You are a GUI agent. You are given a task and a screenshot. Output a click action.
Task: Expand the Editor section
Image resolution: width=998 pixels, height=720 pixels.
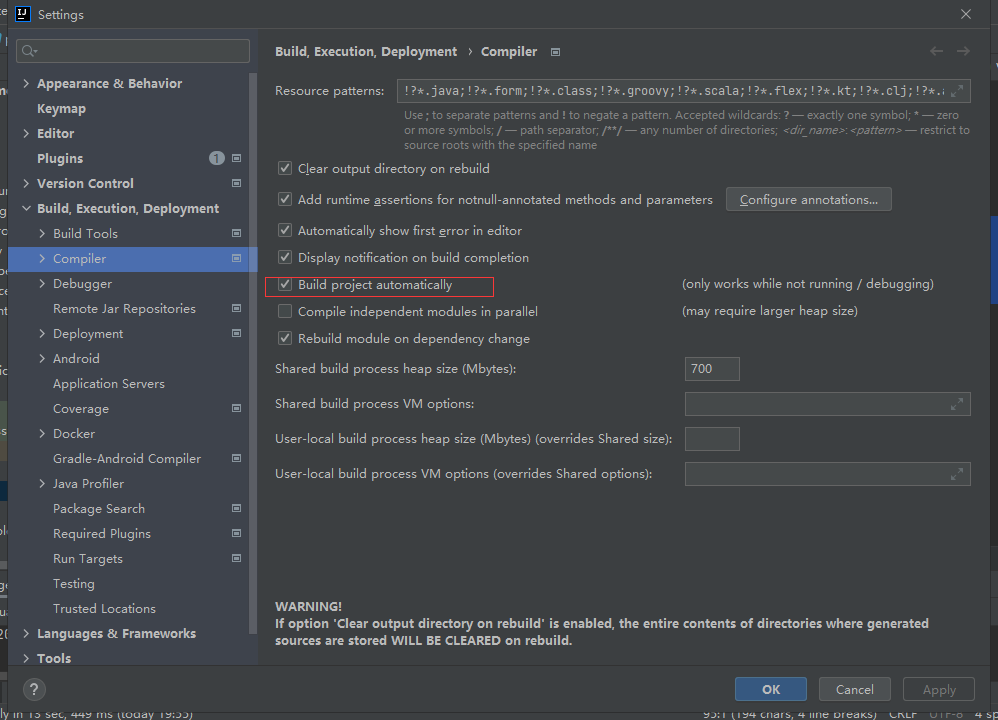tap(26, 133)
